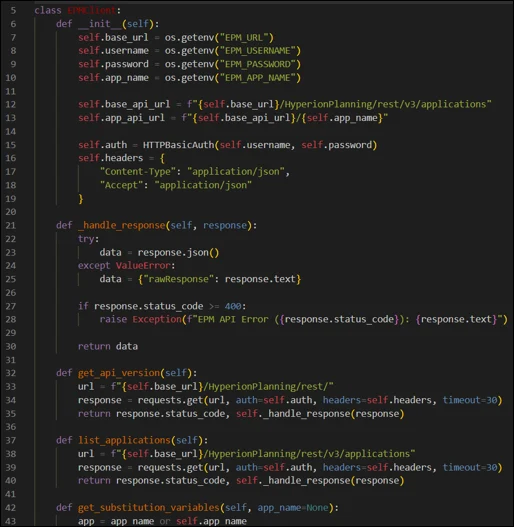Click line number 21 in the gutter

click(11, 225)
